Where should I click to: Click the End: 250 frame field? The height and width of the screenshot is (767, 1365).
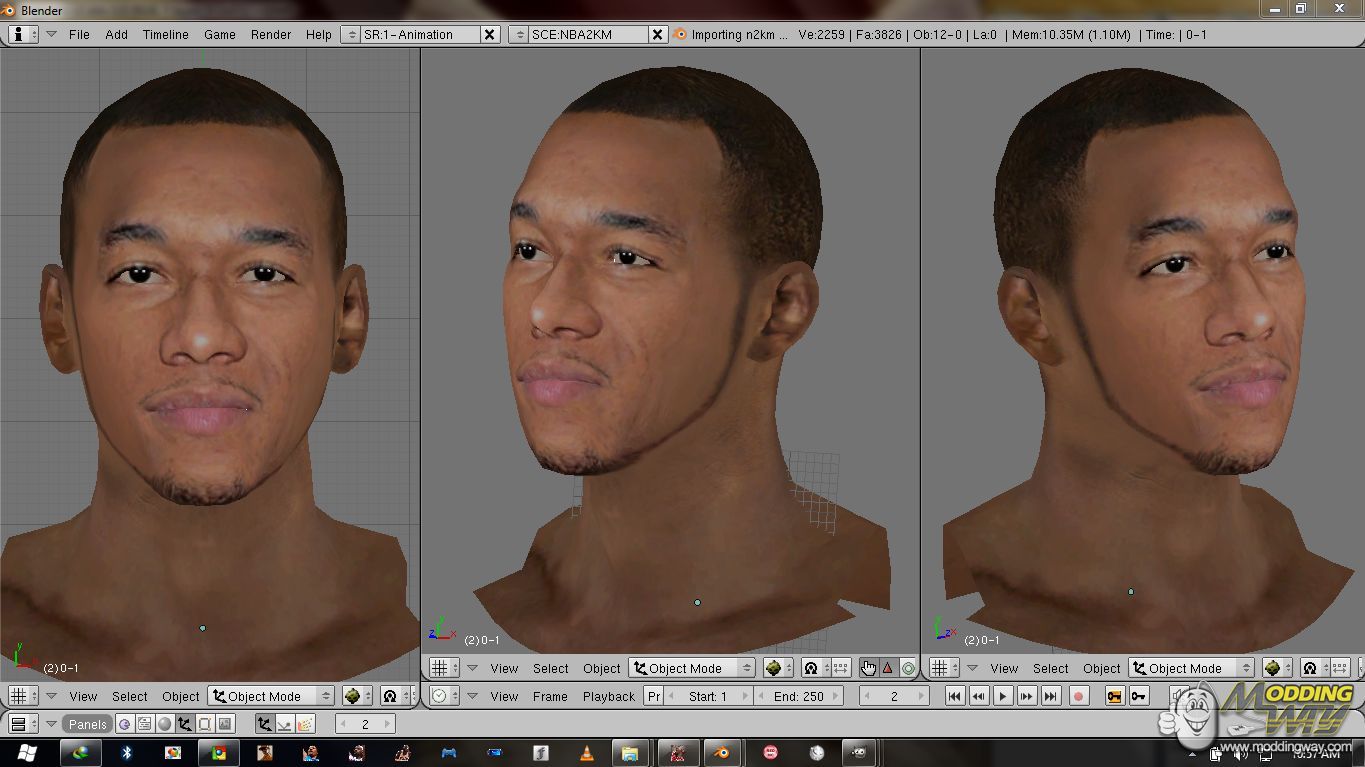[798, 696]
